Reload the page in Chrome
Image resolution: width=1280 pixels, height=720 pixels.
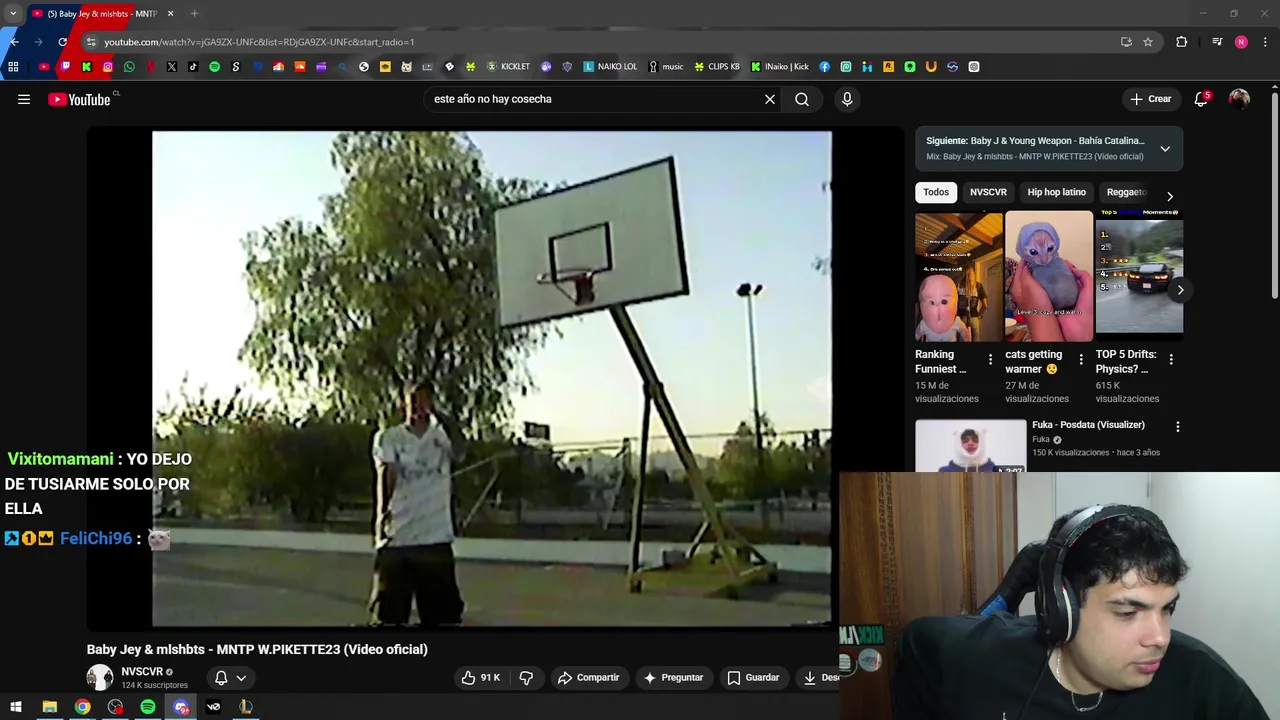tap(62, 42)
